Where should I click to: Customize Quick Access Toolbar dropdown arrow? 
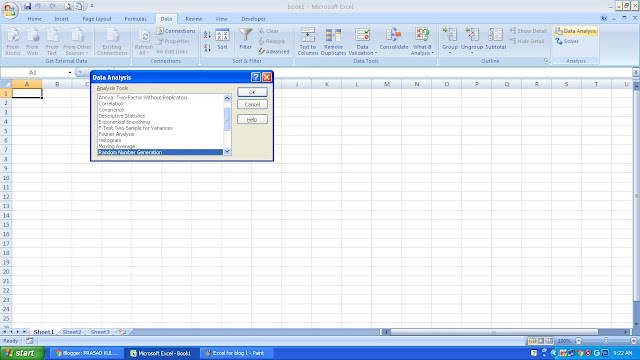pos(92,6)
